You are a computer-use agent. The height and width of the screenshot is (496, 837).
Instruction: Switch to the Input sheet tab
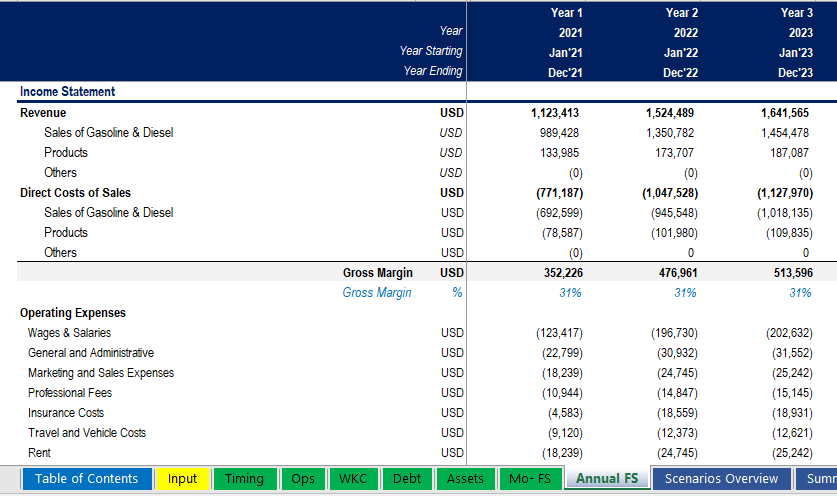click(182, 478)
